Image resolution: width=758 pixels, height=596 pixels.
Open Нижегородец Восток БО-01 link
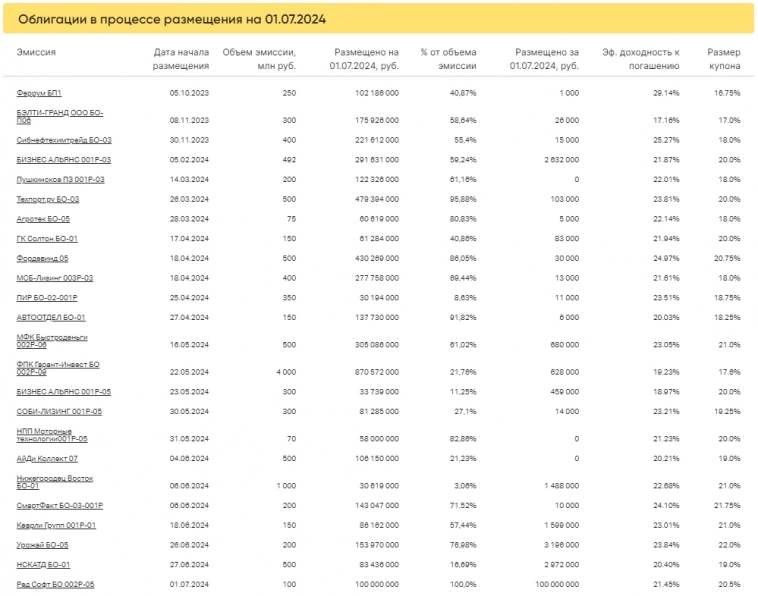(55, 482)
